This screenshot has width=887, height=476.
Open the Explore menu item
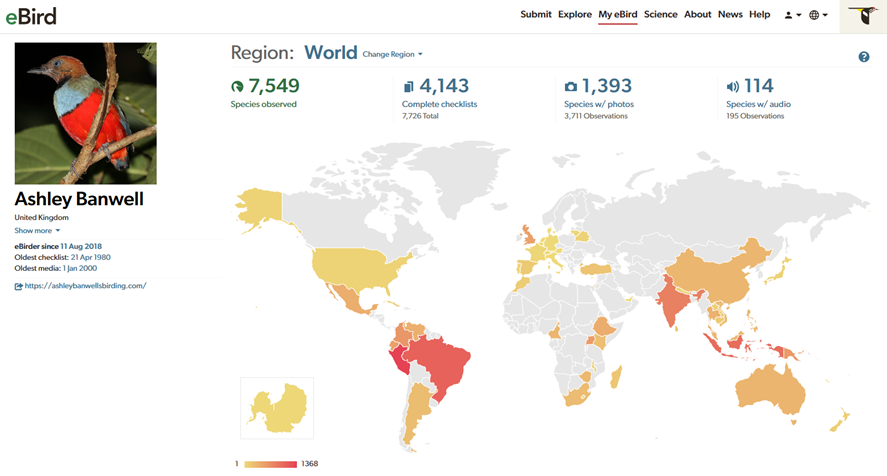(x=575, y=15)
